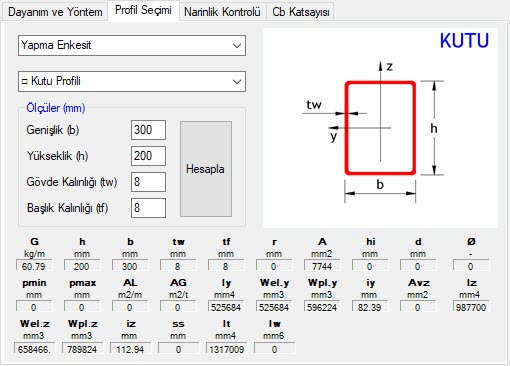Select the Wel.z value 658466

tap(35, 349)
